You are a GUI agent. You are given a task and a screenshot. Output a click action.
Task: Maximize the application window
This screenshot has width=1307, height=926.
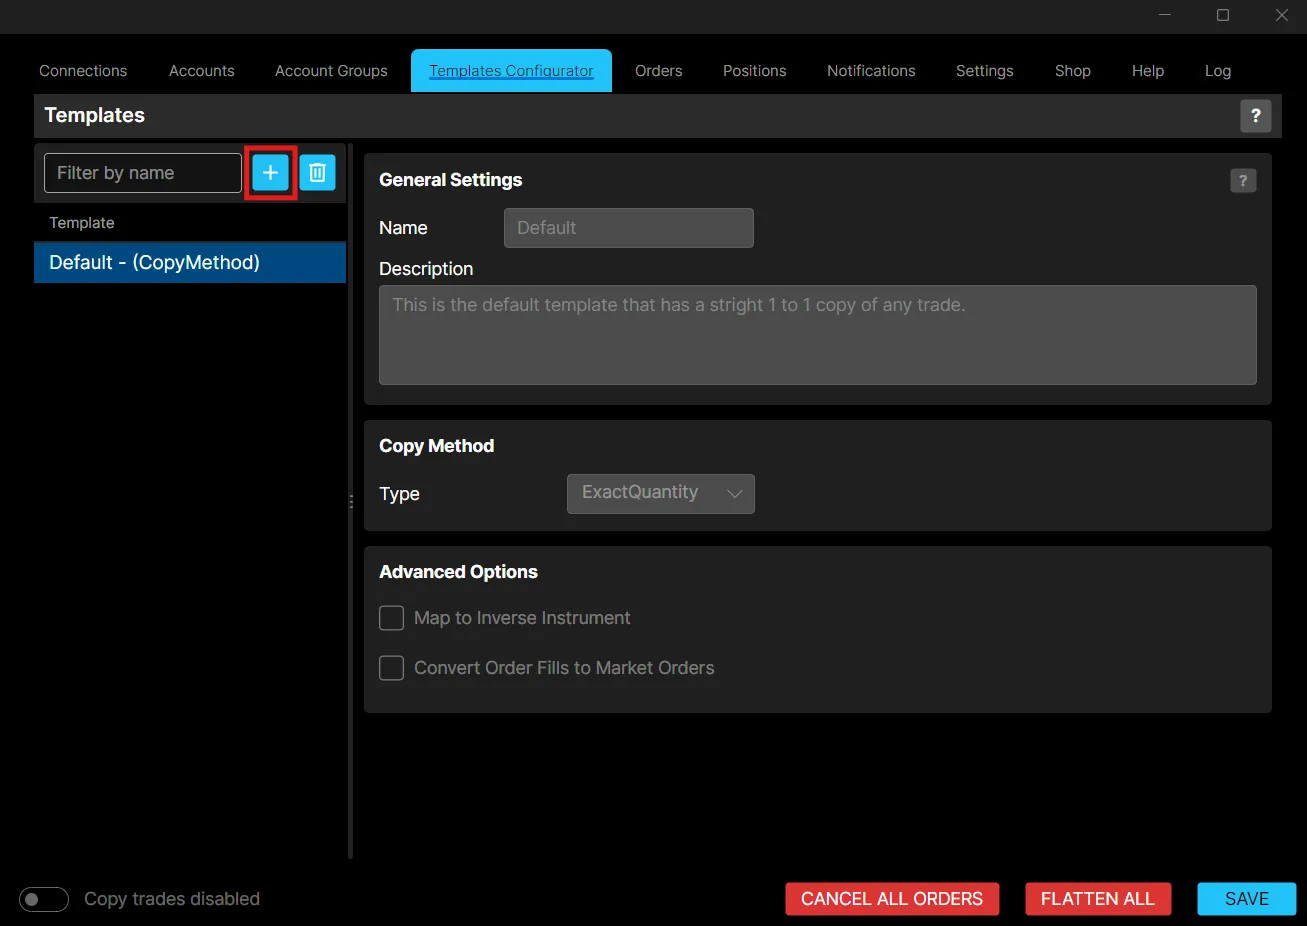pyautogui.click(x=1223, y=15)
